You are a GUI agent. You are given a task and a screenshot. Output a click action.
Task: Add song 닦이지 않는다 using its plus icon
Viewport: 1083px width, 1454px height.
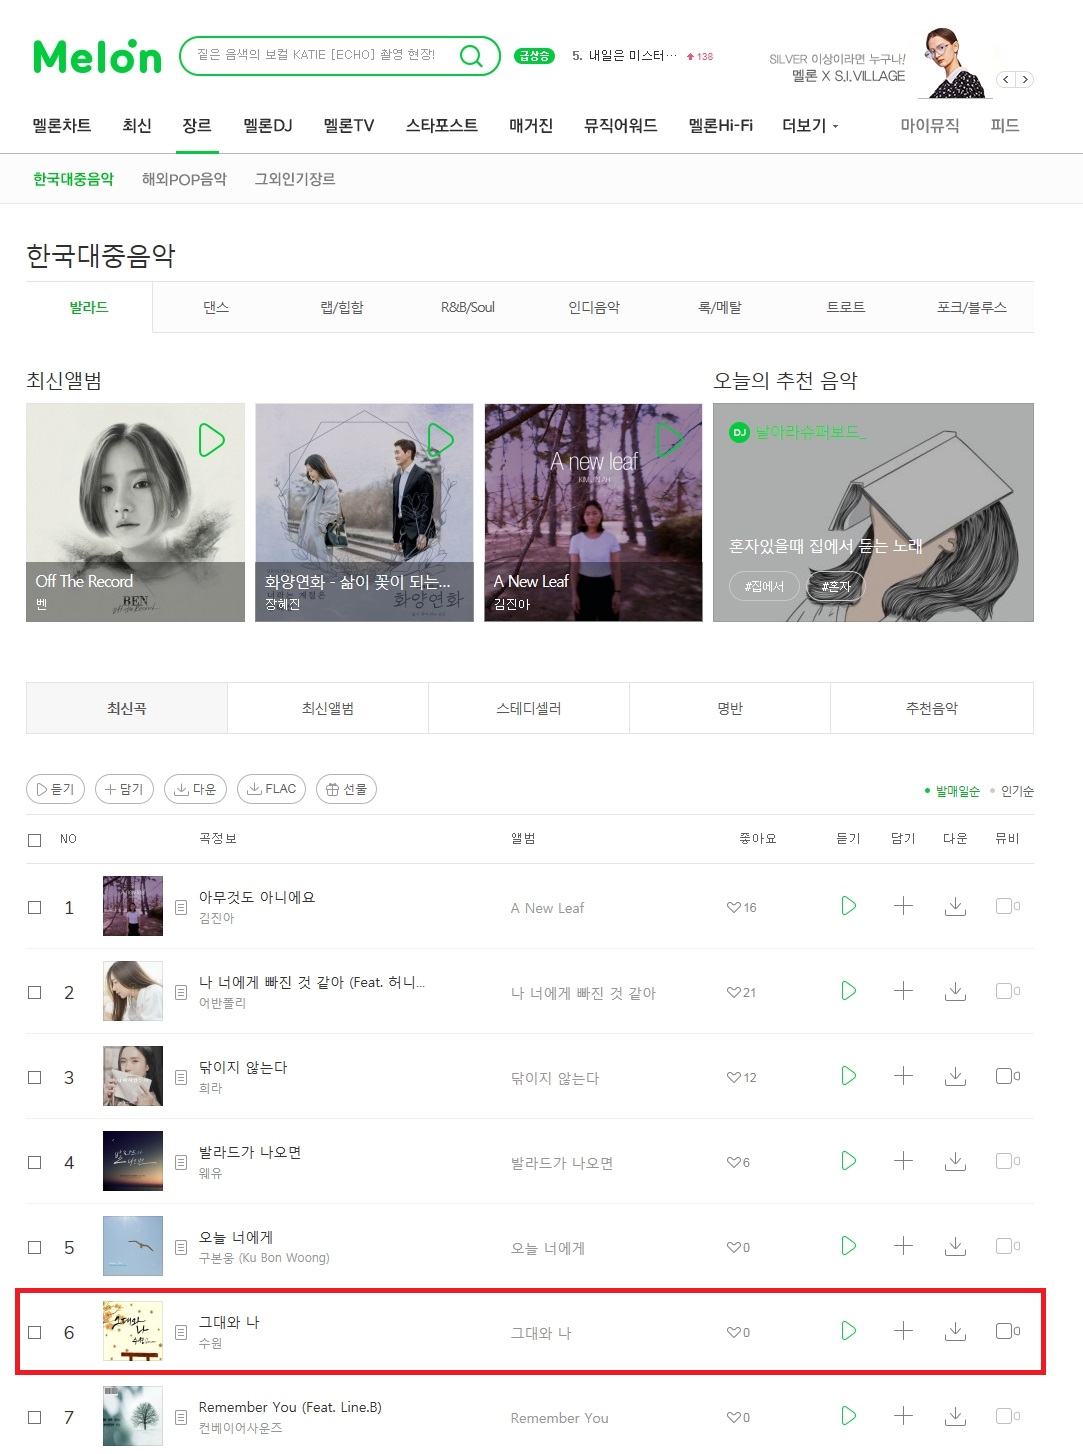click(x=903, y=1076)
